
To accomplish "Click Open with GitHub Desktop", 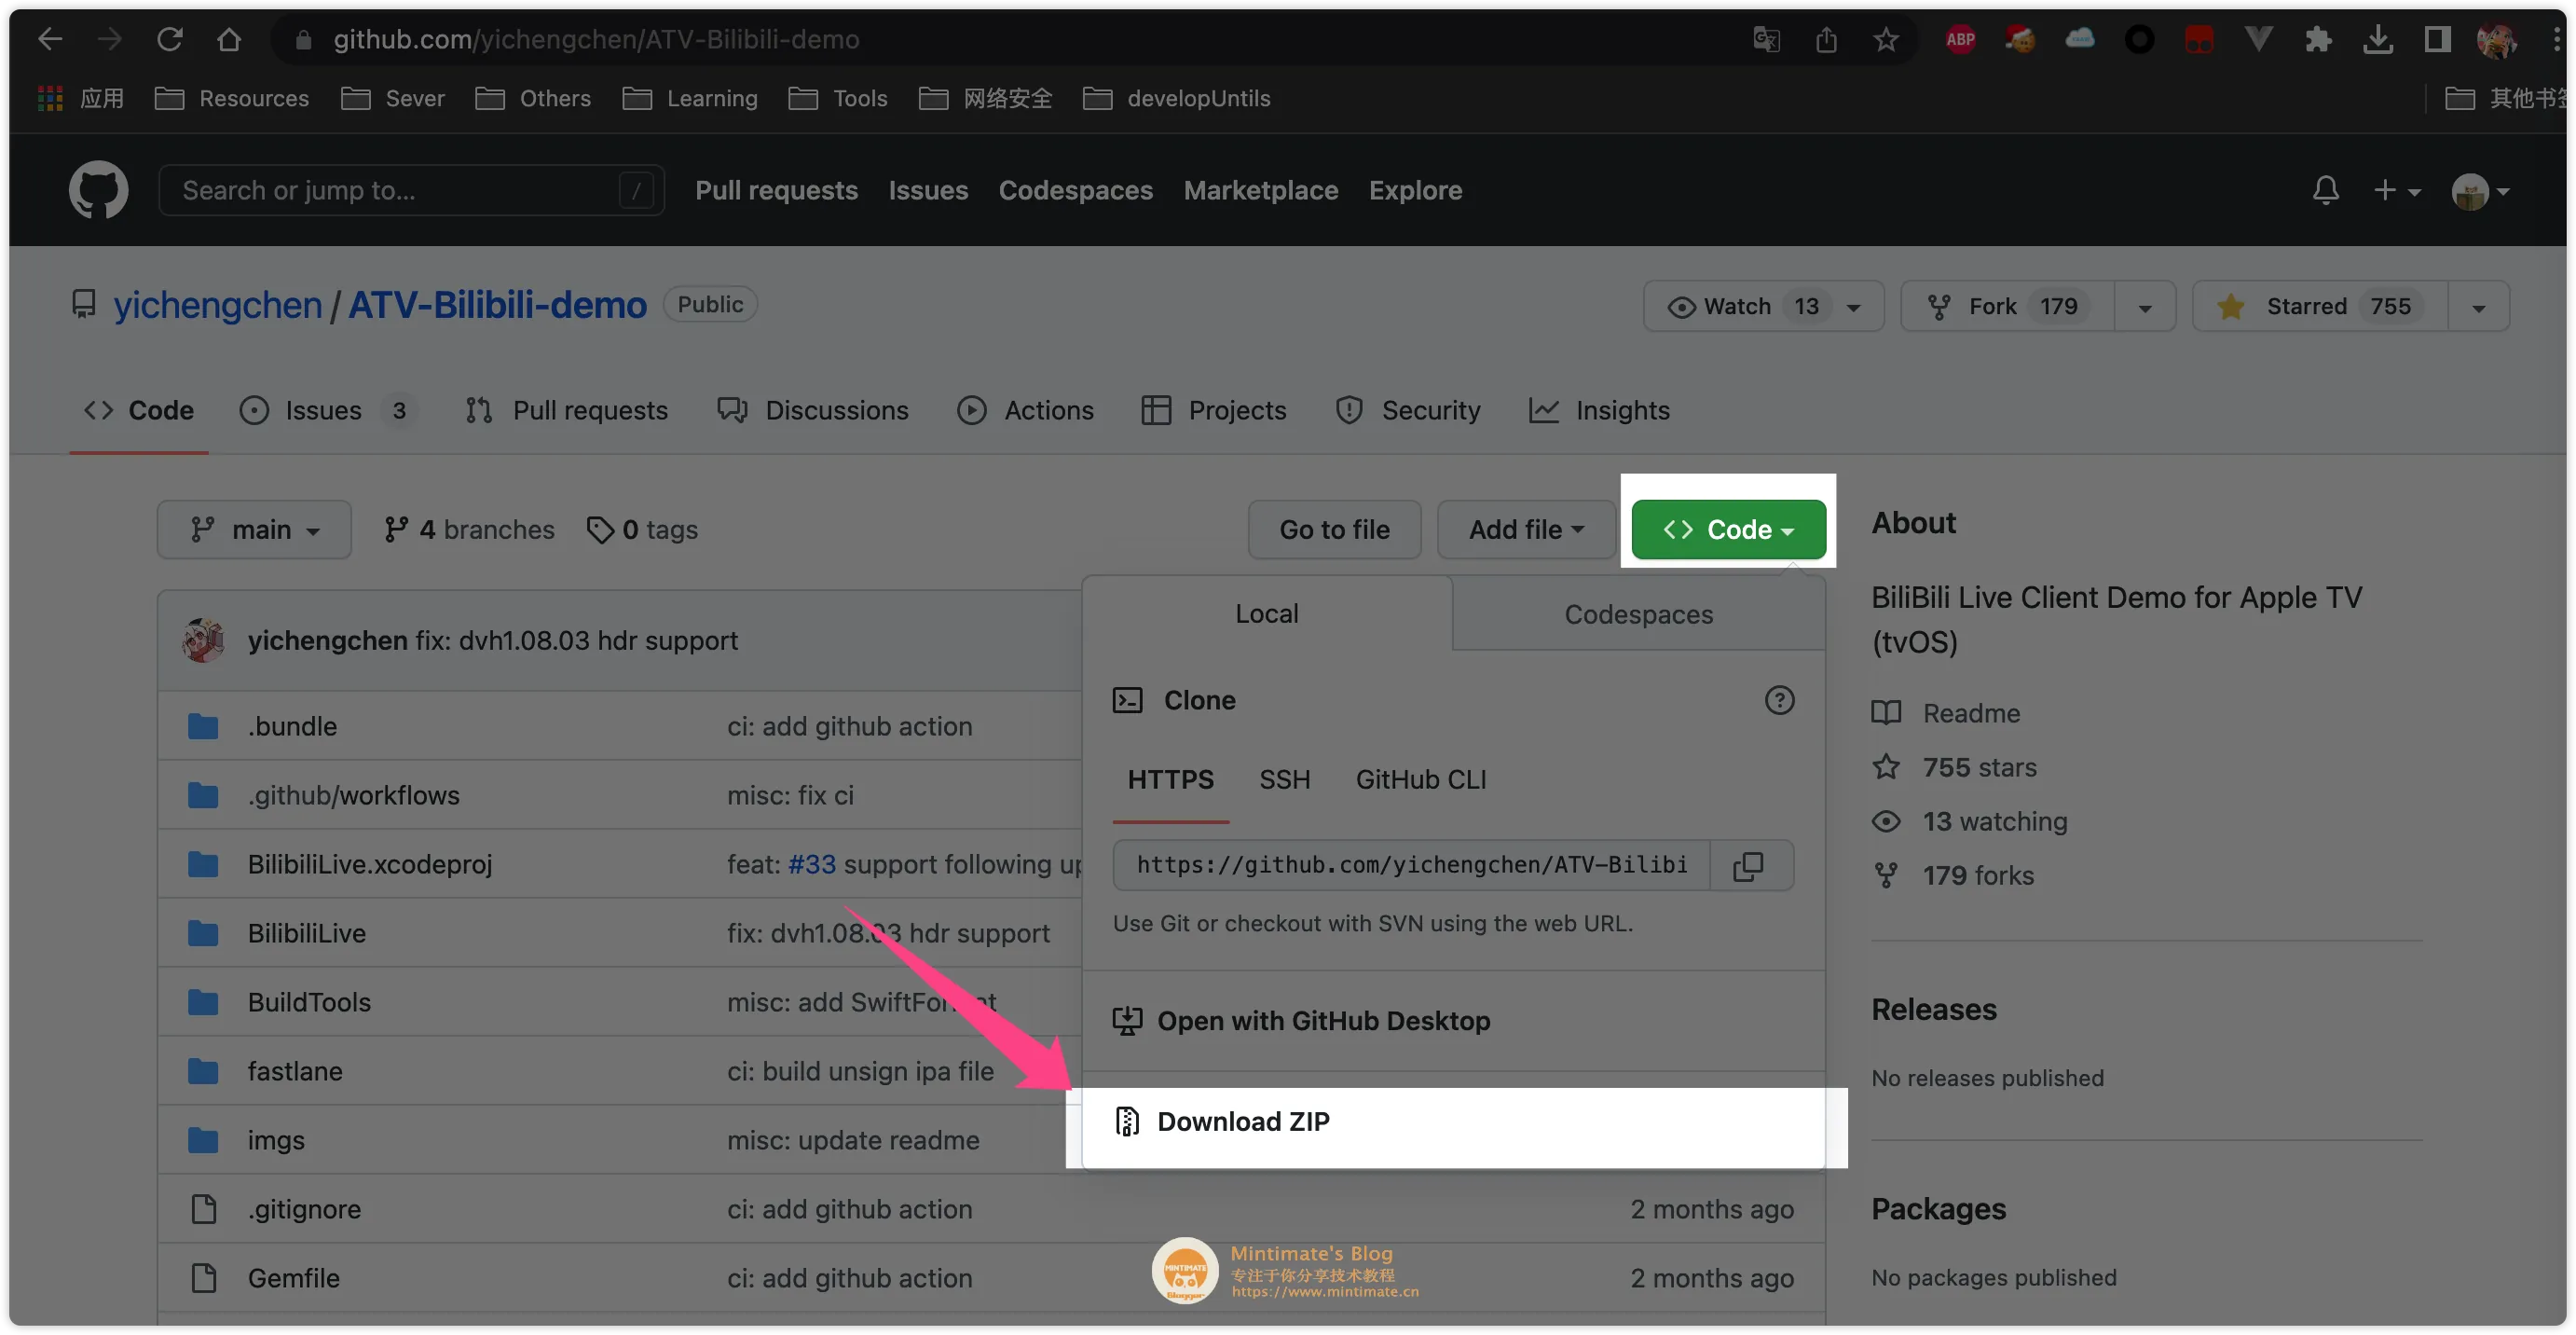I will point(1453,1021).
